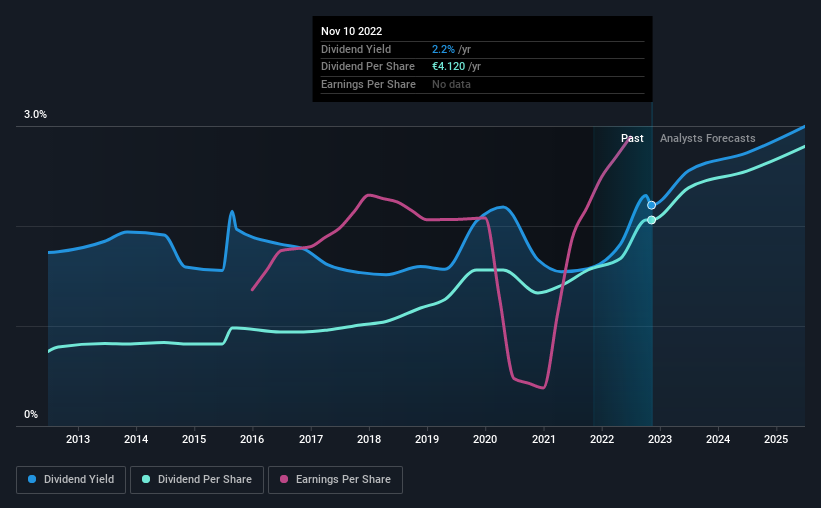The image size is (821, 508).
Task: Select the 2022 x-axis label
Action: tap(602, 439)
